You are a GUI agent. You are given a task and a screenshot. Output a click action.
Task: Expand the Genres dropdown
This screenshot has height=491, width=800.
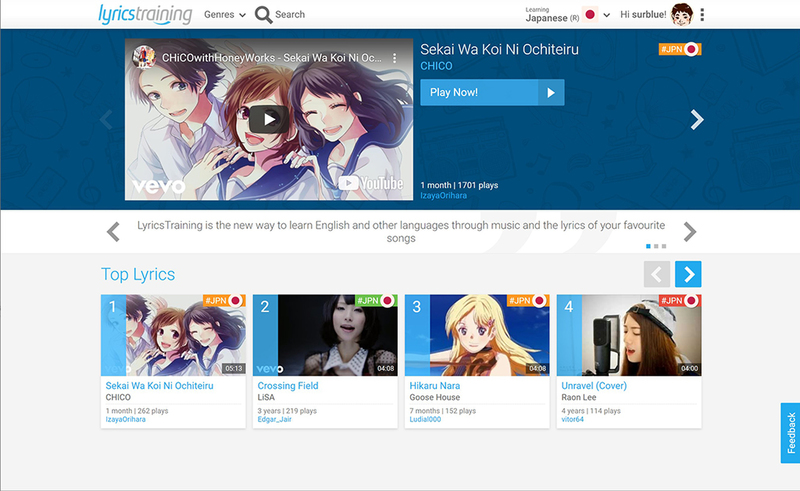224,15
